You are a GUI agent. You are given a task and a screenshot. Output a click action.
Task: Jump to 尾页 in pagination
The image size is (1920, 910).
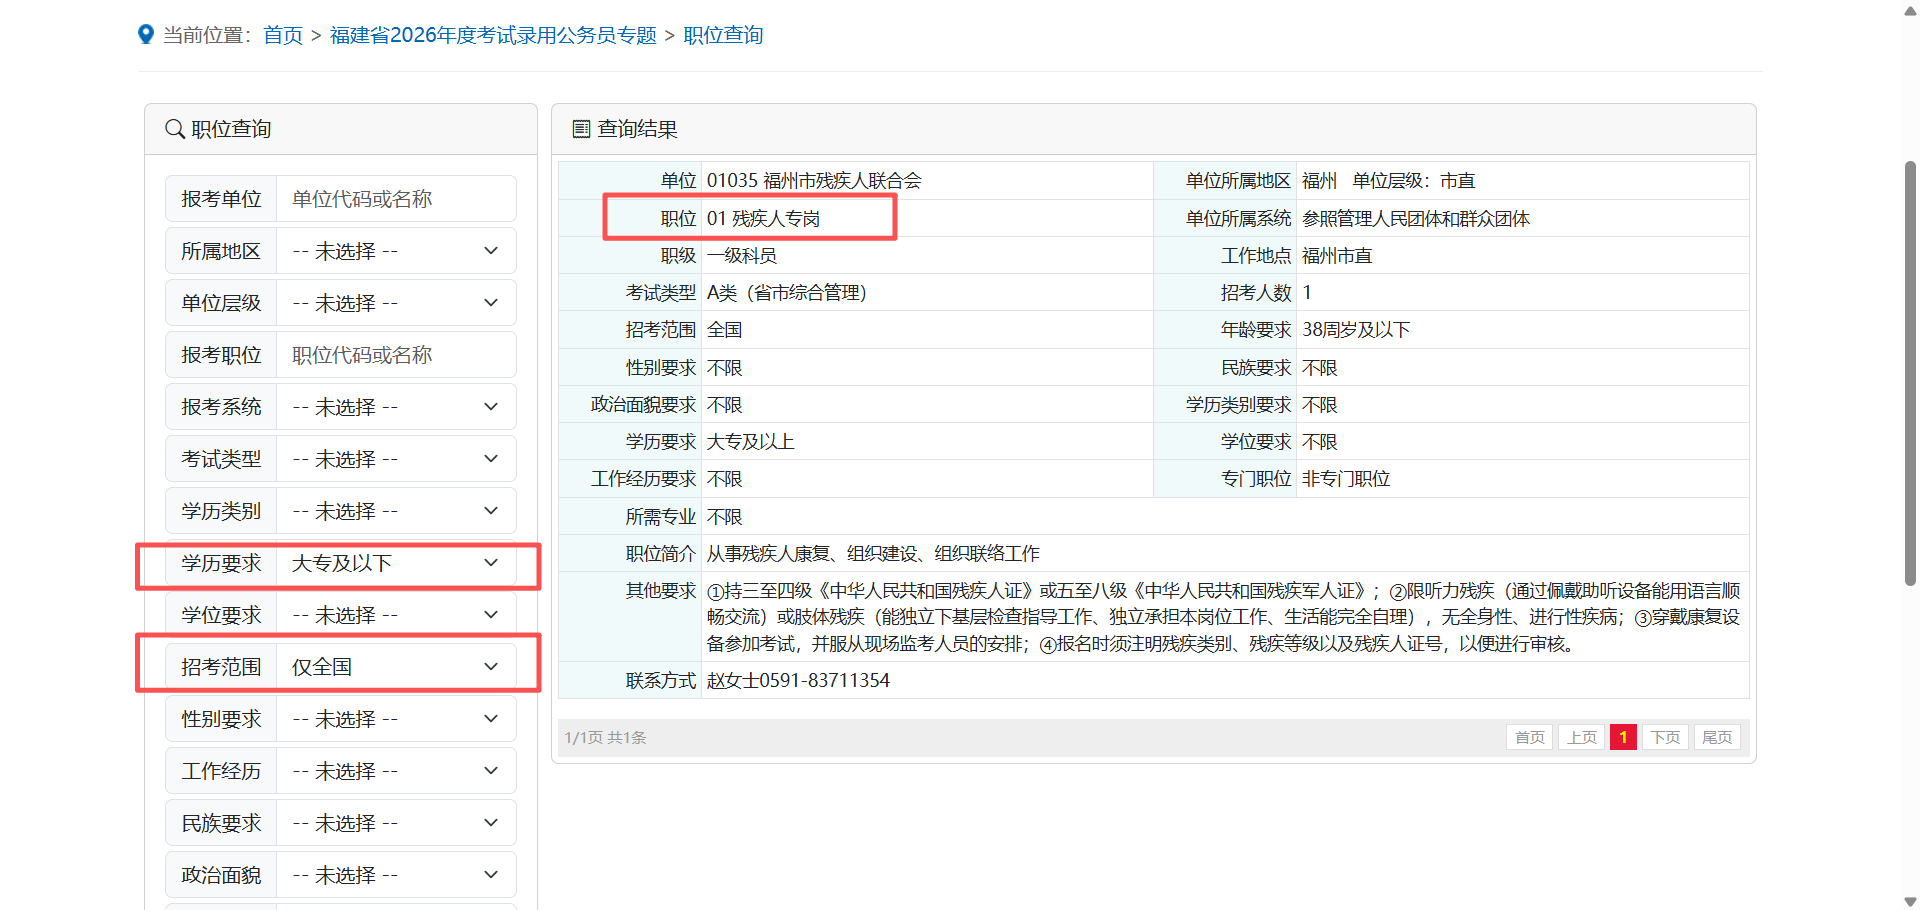pos(1717,737)
